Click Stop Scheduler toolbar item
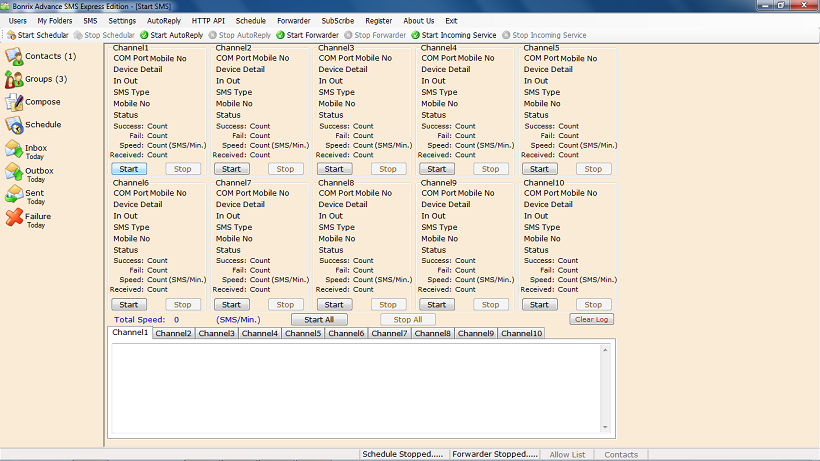This screenshot has width=820, height=461. (x=104, y=35)
